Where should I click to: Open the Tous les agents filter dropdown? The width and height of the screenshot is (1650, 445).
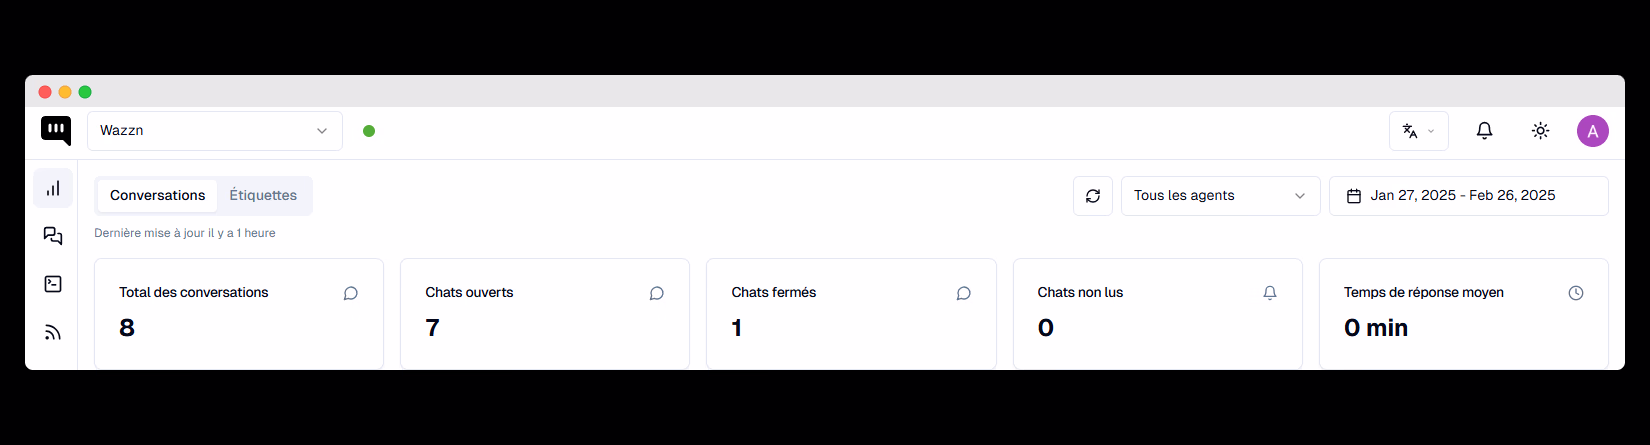point(1221,196)
